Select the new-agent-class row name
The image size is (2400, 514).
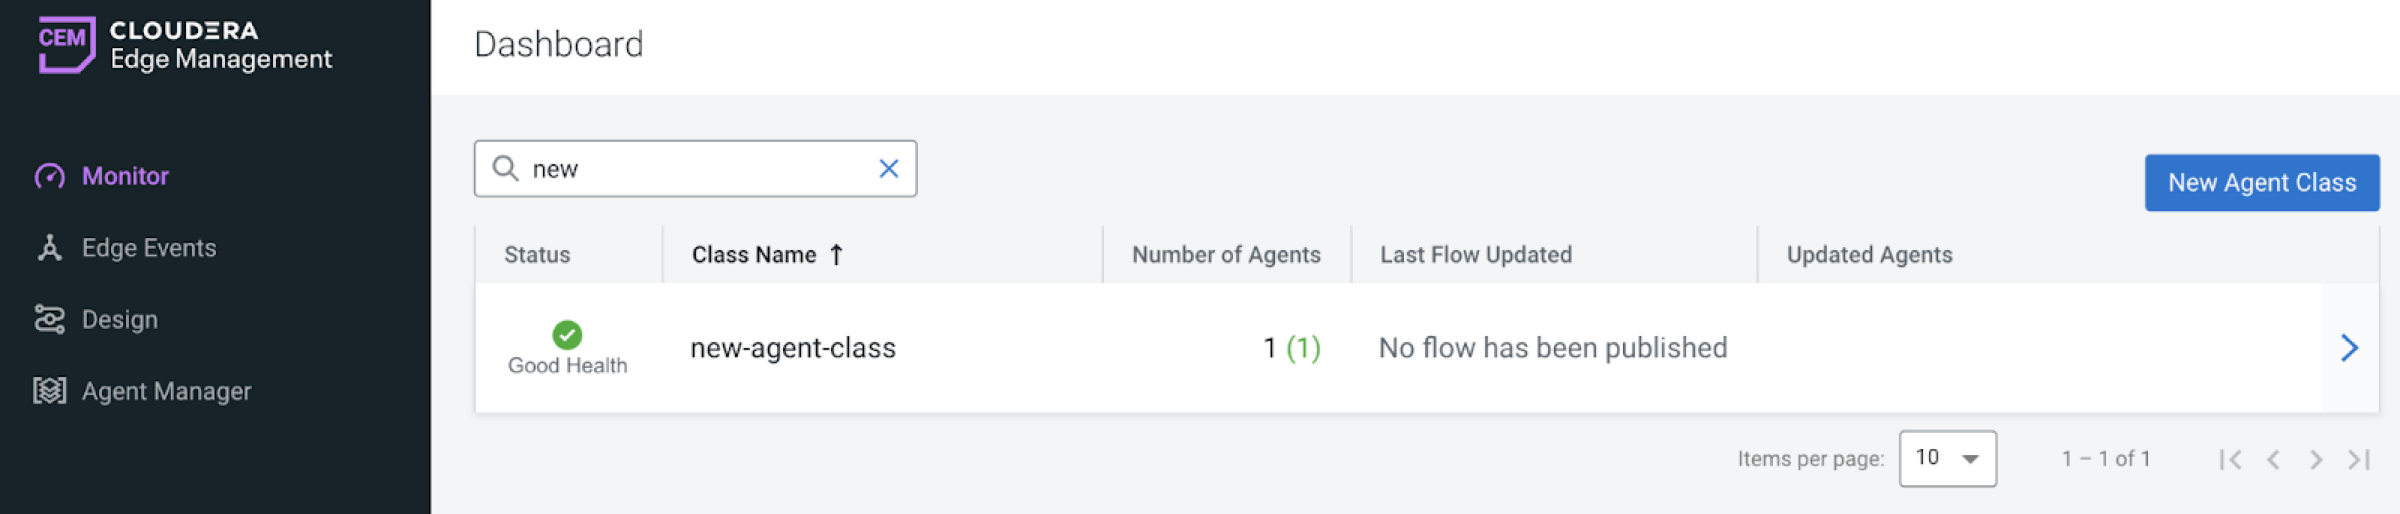(x=793, y=348)
